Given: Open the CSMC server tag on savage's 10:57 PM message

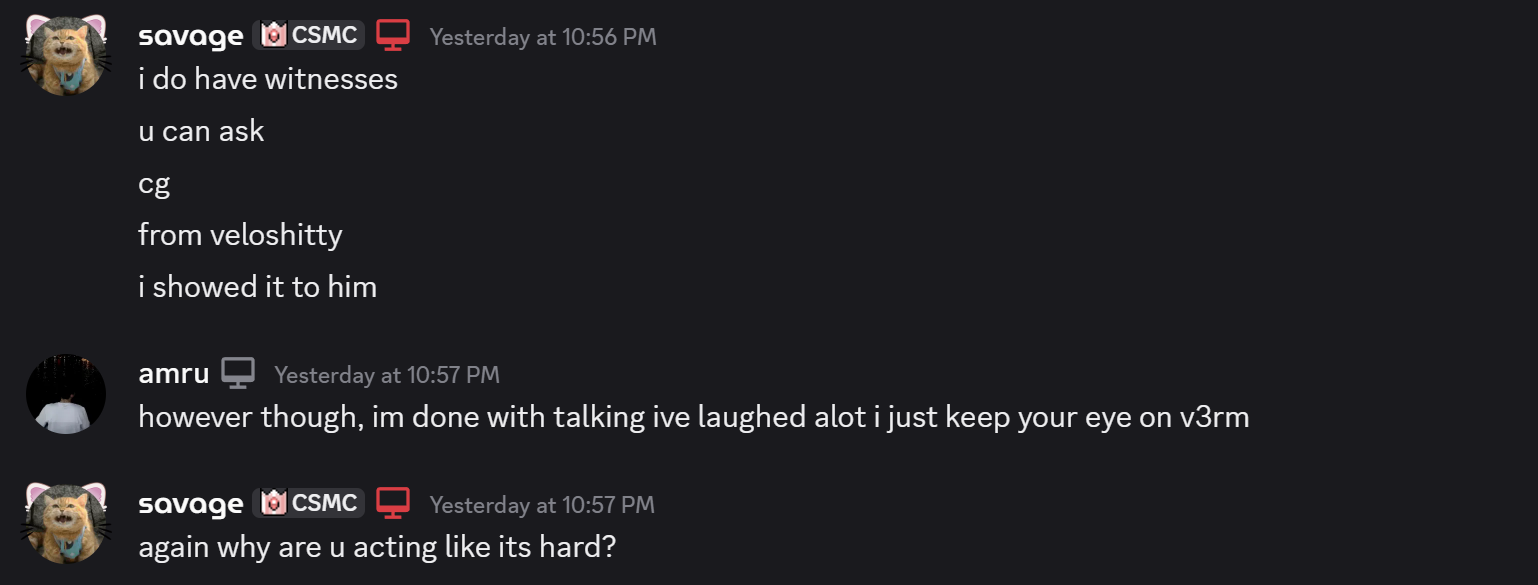Looking at the screenshot, I should [x=308, y=503].
